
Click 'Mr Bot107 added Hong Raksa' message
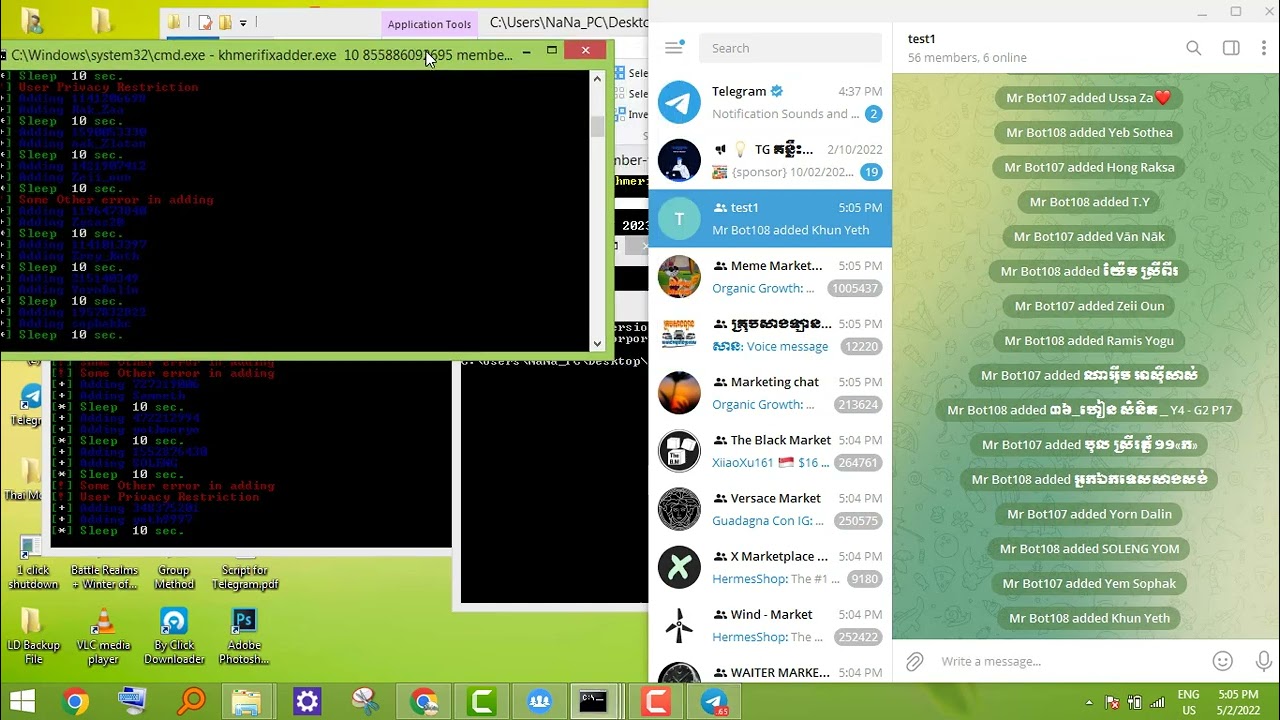click(x=1089, y=167)
